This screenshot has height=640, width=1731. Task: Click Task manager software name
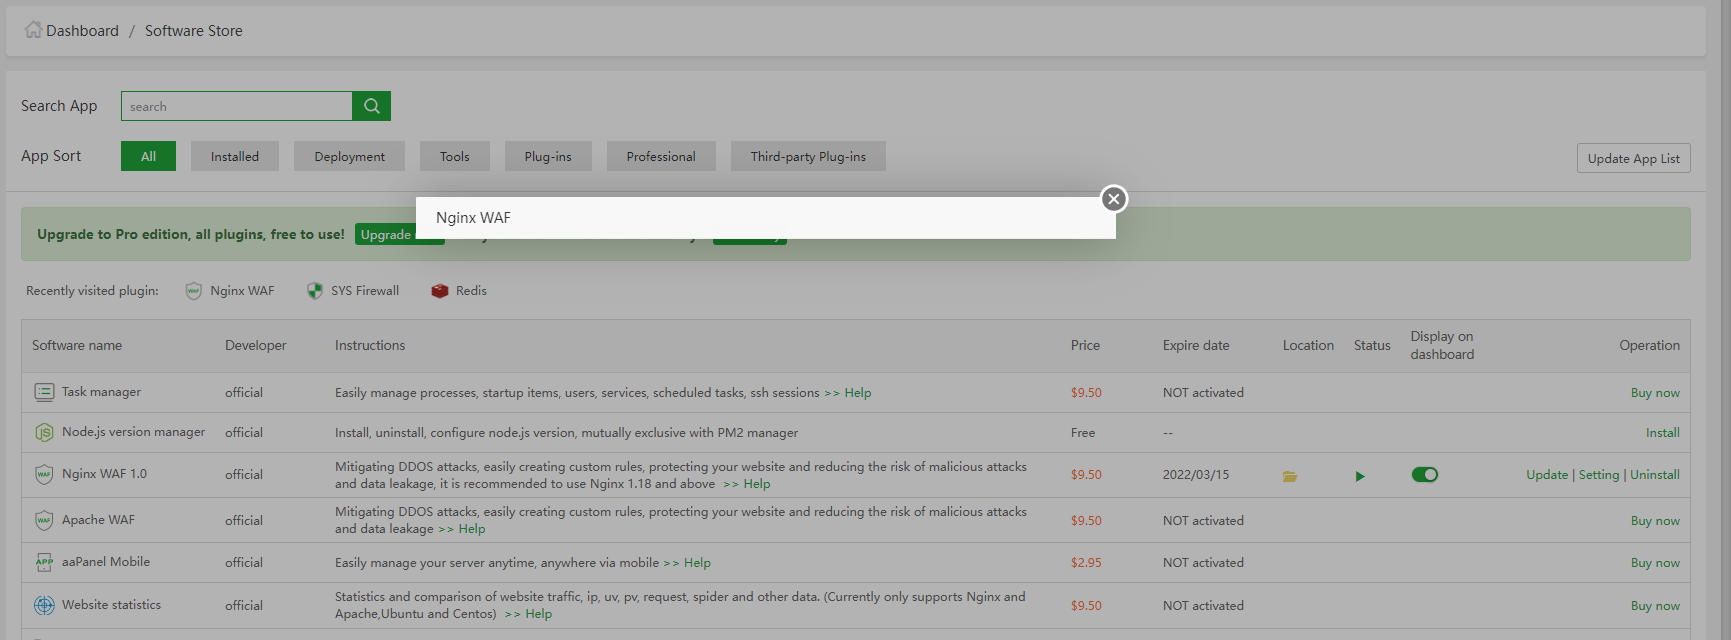pos(101,392)
